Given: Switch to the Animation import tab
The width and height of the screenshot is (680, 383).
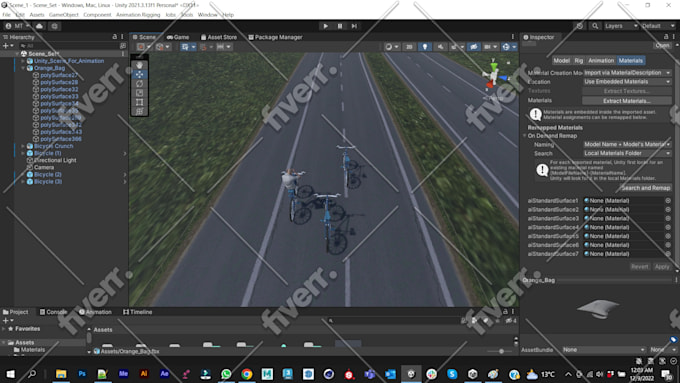Looking at the screenshot, I should [x=601, y=61].
